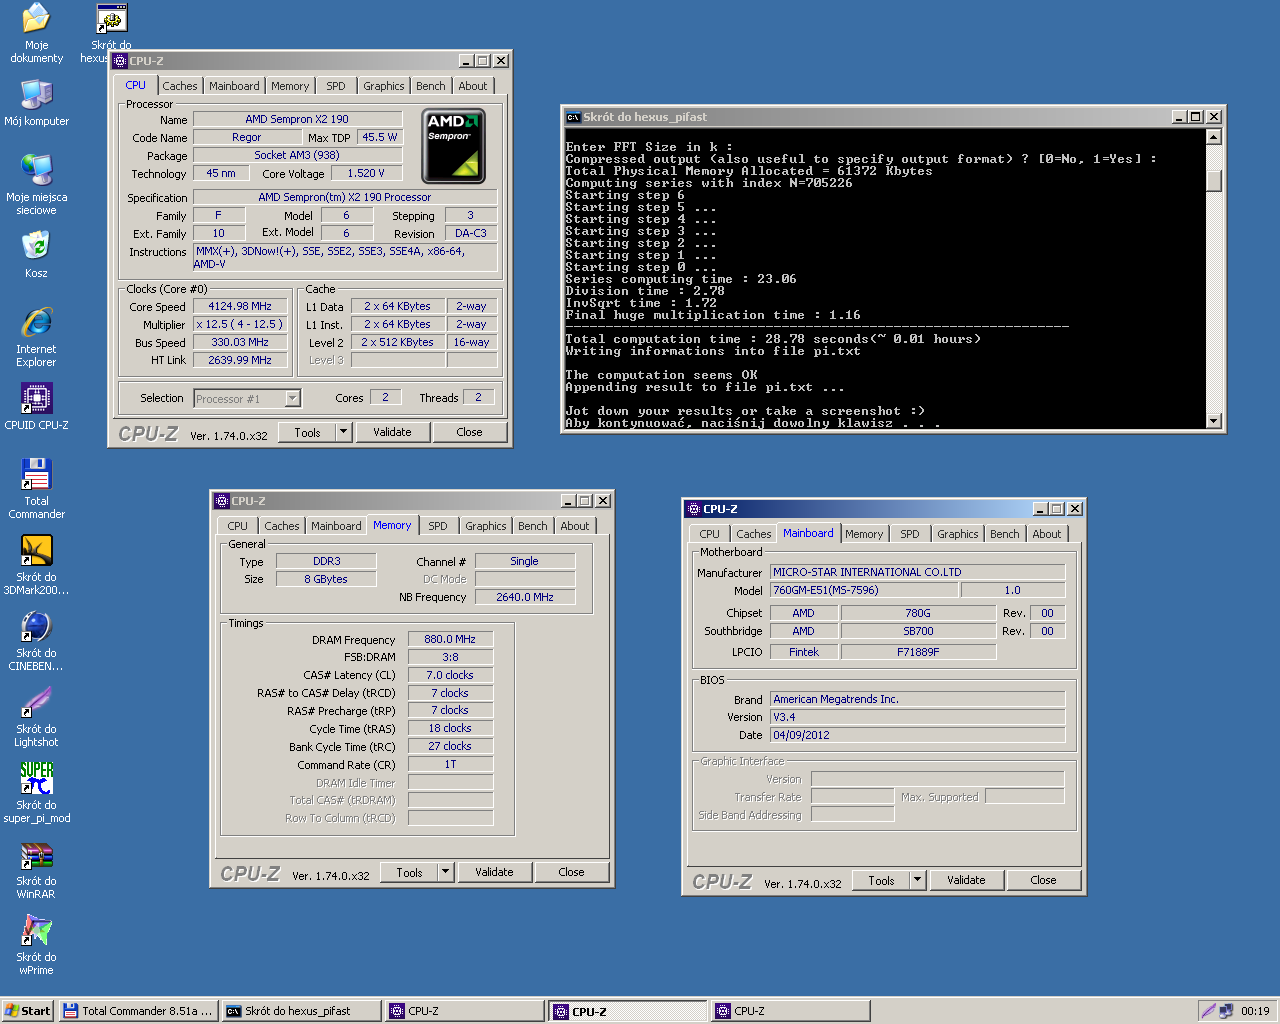Image resolution: width=1280 pixels, height=1024 pixels.
Task: Click CPU-Z title bar icon in Mainboard window
Action: click(x=693, y=509)
